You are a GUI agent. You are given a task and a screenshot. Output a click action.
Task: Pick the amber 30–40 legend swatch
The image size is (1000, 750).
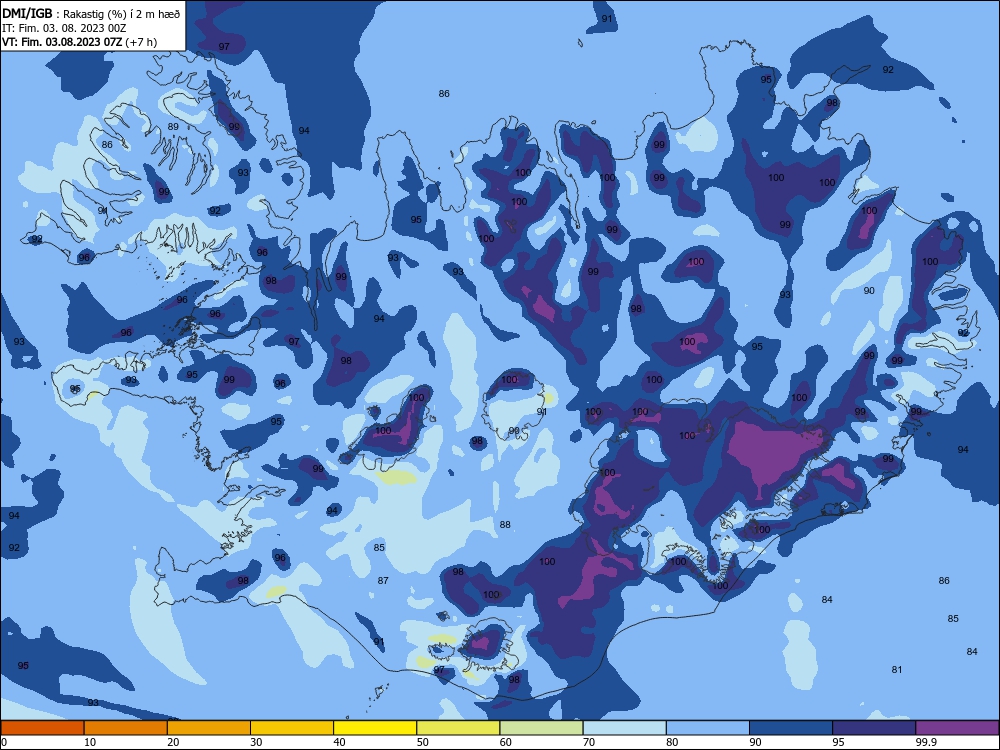tap(292, 728)
